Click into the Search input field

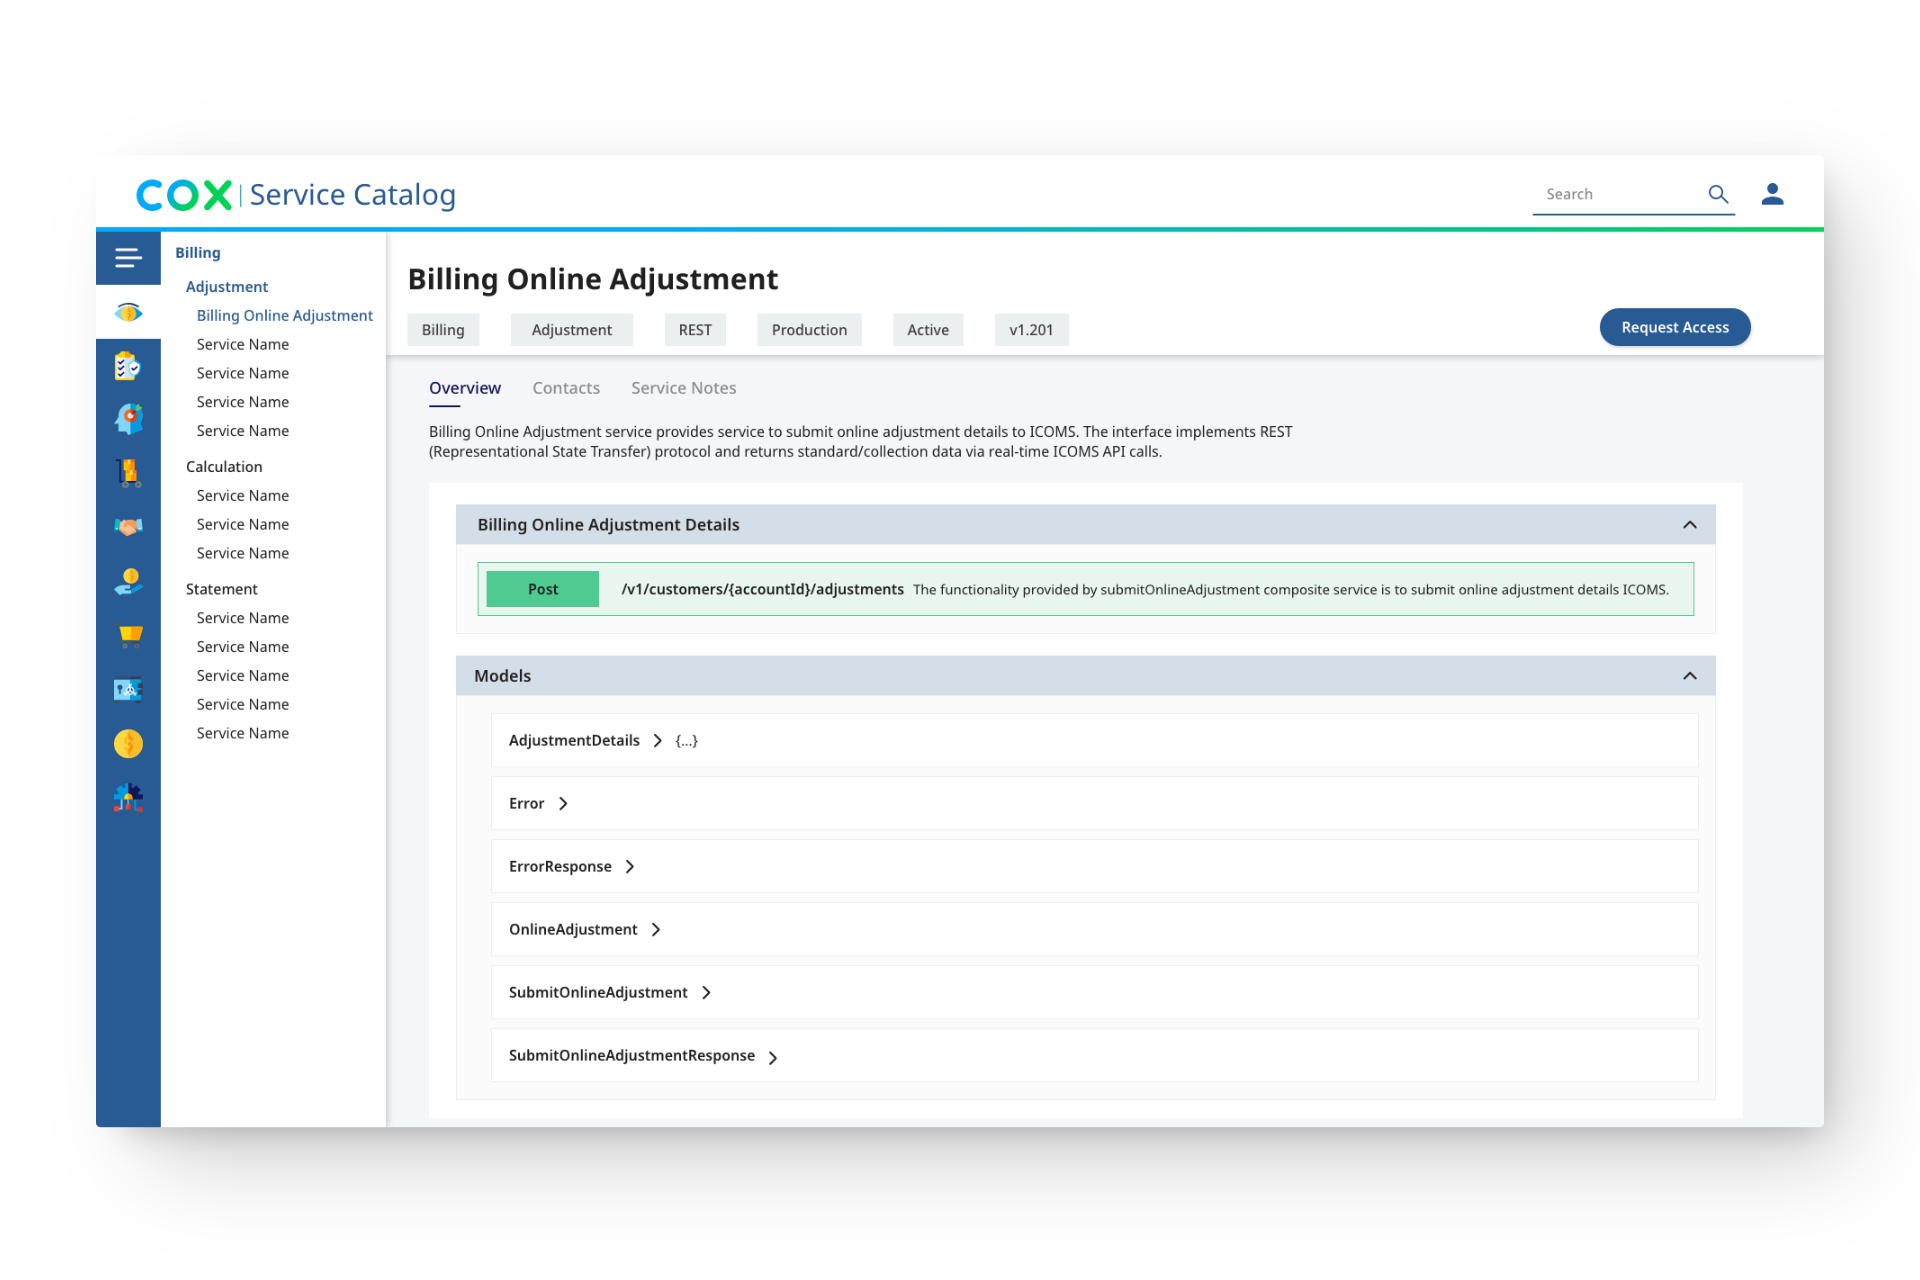(1618, 194)
